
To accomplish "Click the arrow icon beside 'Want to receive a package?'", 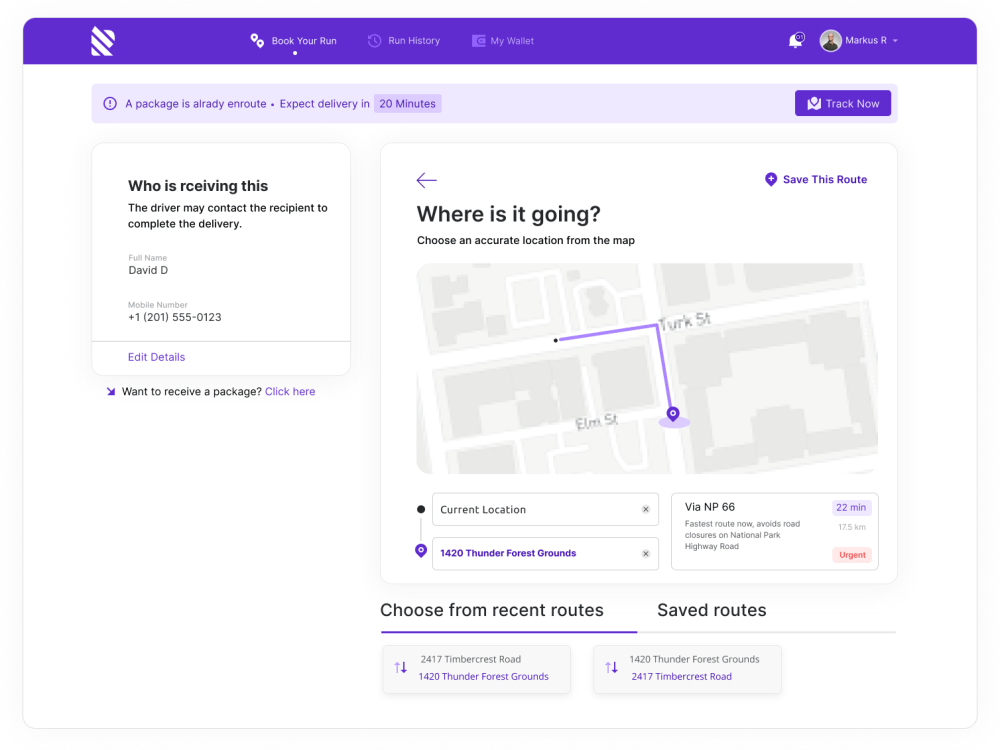I will [x=111, y=392].
